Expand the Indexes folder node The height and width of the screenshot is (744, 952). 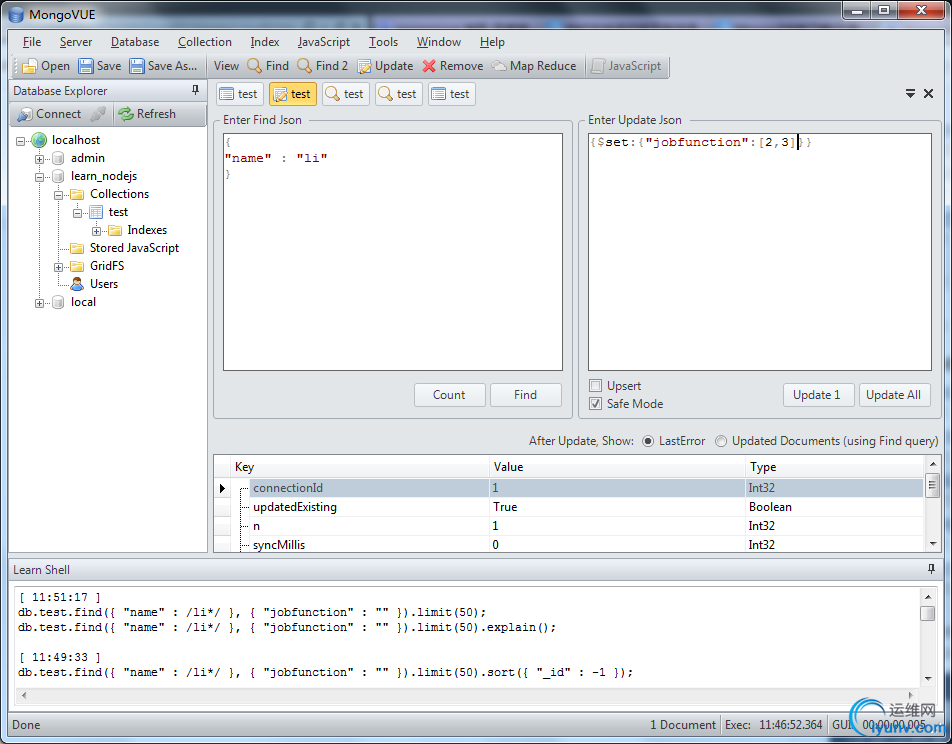click(97, 230)
